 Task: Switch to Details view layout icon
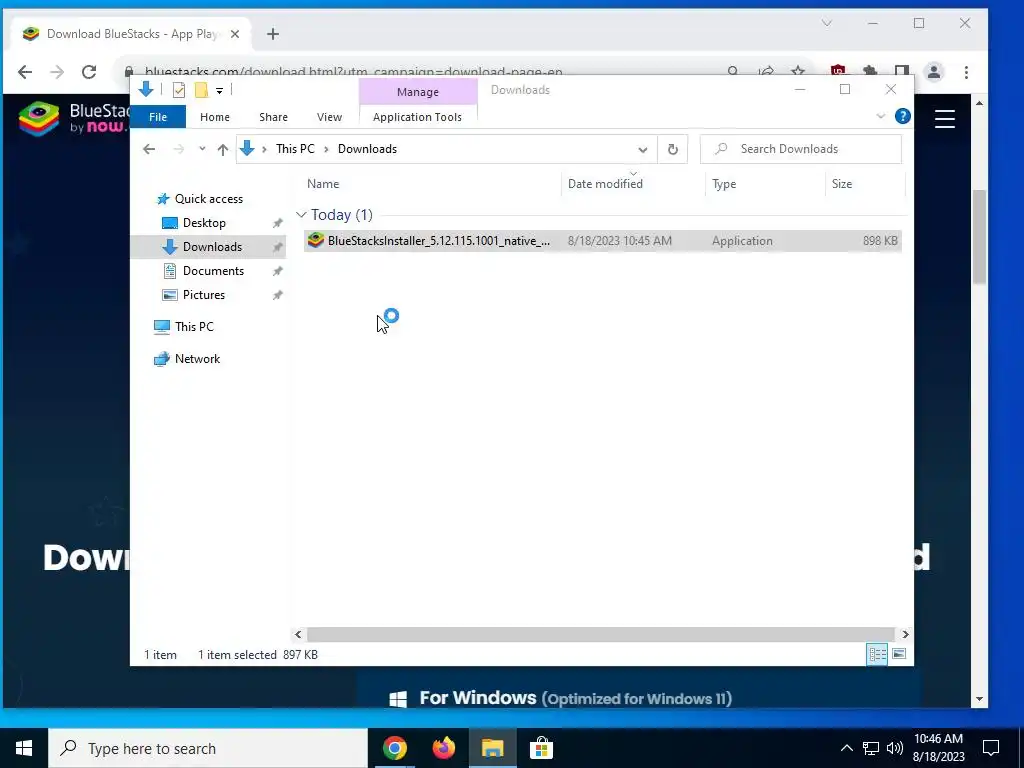[x=877, y=654]
